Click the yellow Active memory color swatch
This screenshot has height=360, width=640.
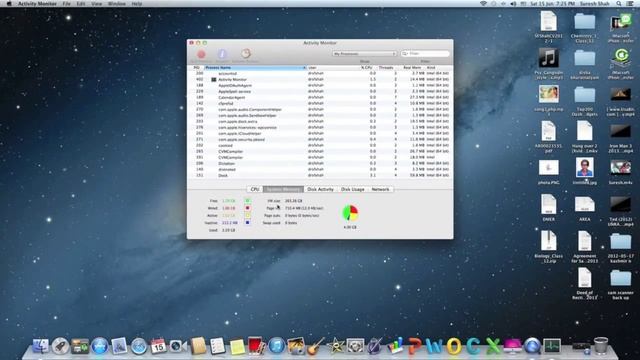coord(247,215)
